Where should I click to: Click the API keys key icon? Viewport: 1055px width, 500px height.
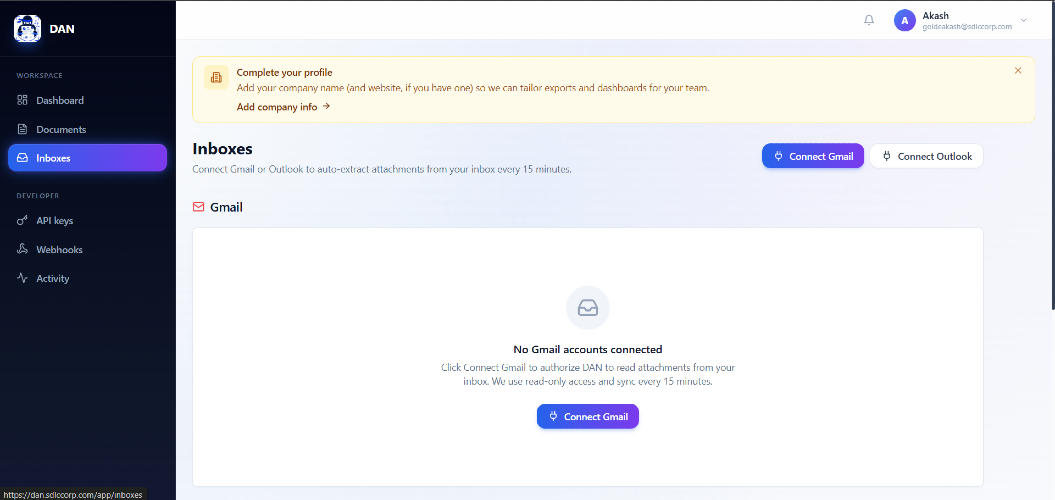[x=22, y=220]
